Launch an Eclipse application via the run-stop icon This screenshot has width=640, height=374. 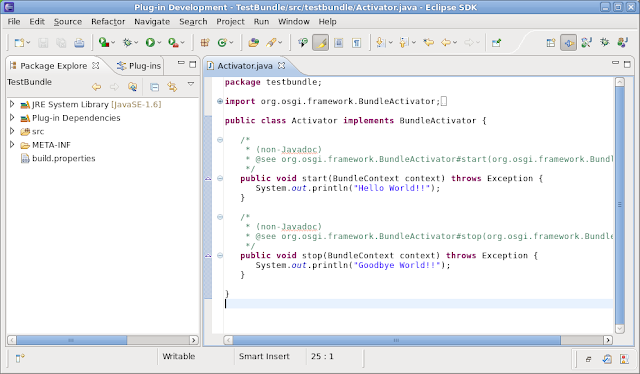point(103,42)
